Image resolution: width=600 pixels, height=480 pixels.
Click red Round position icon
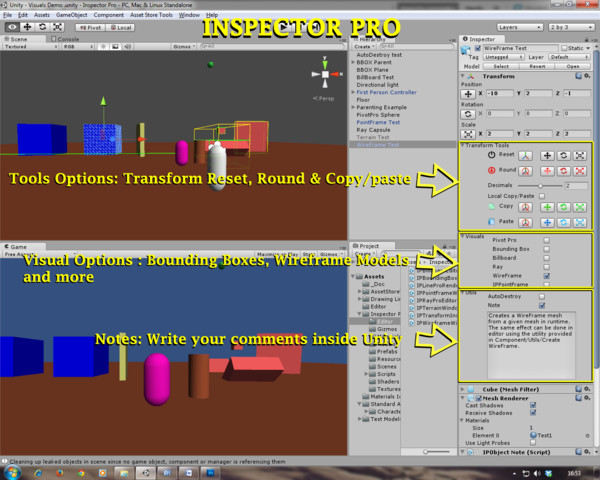547,171
